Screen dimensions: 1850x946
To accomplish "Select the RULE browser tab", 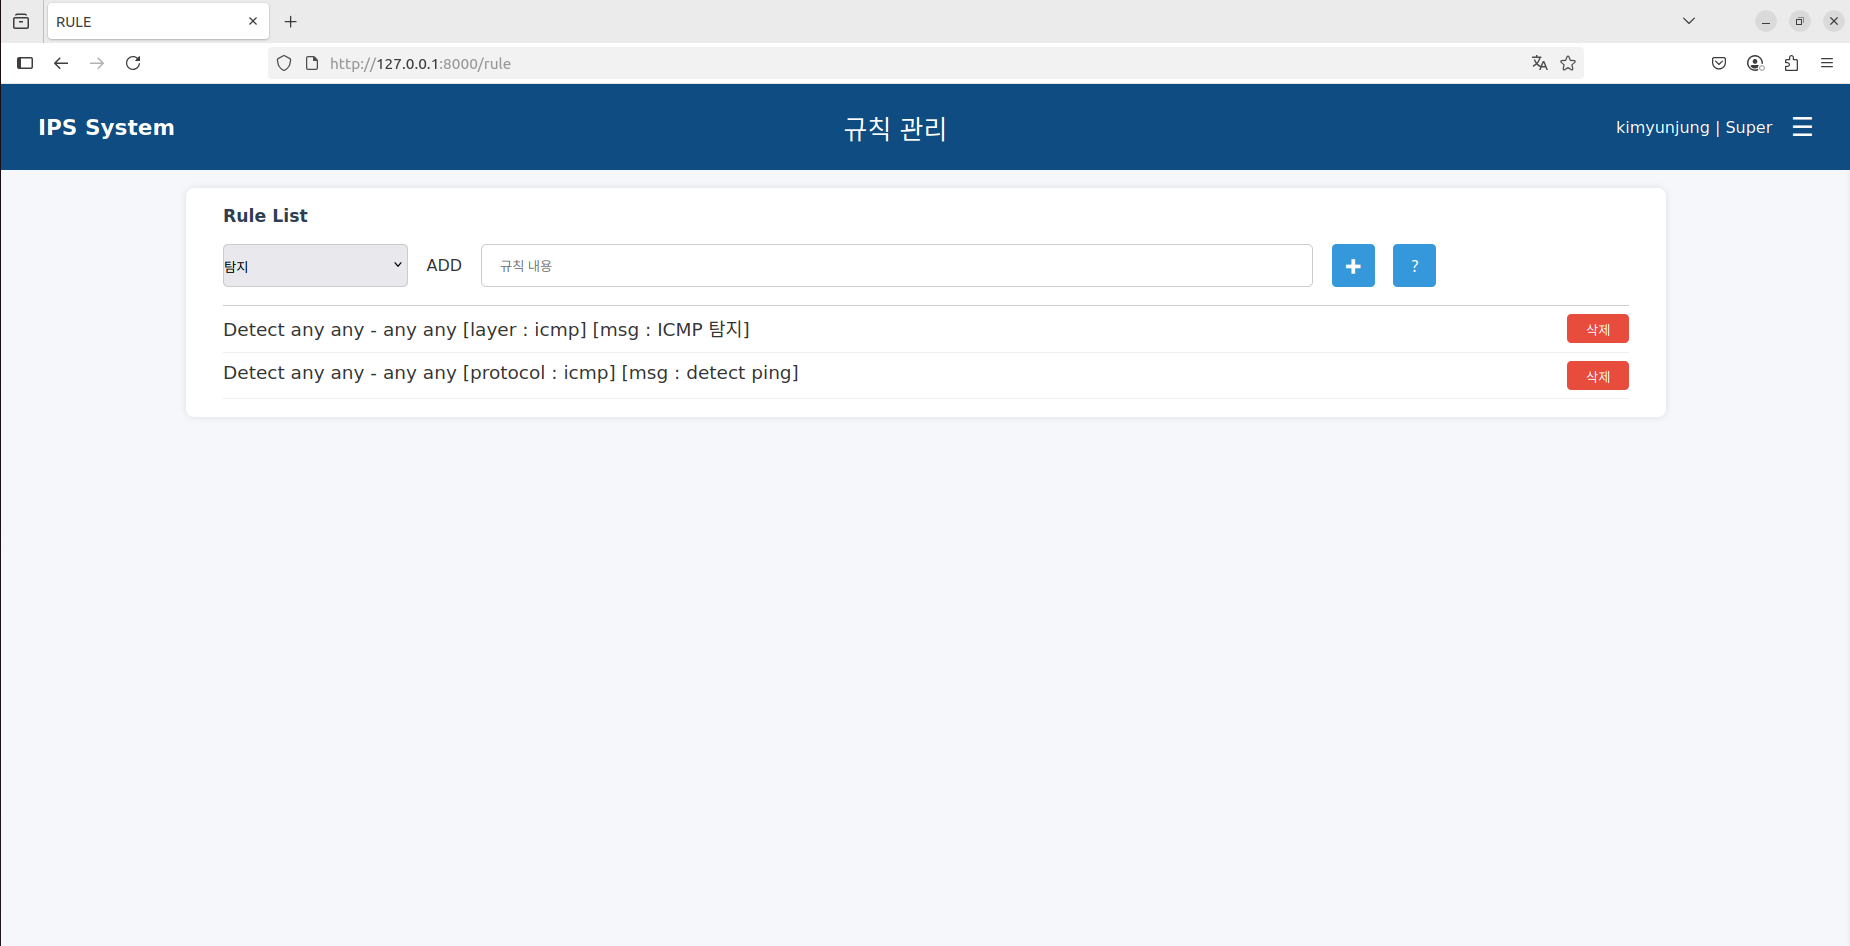I will pos(158,21).
